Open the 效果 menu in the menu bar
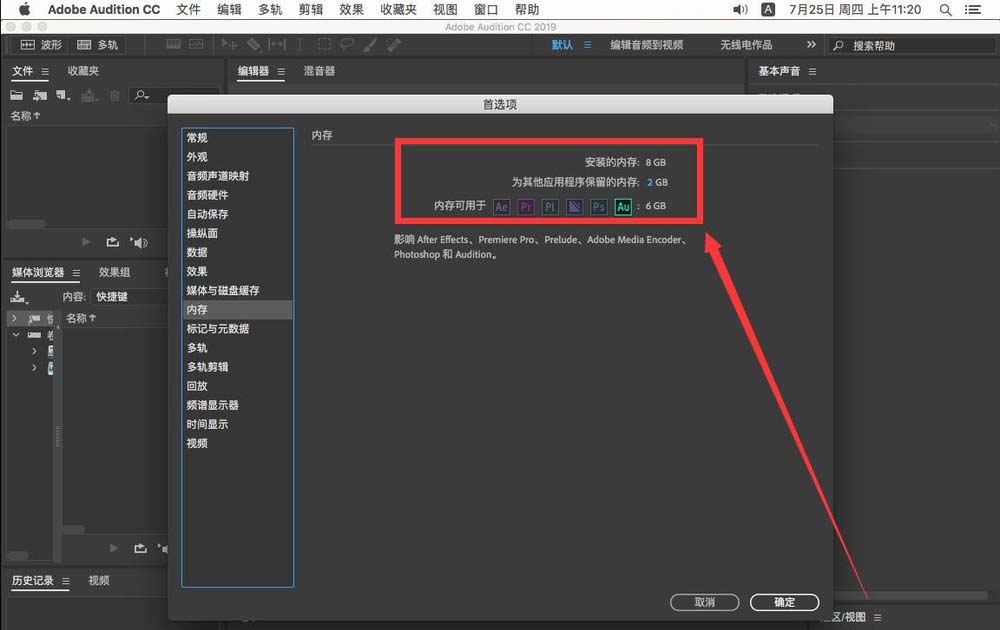 click(351, 9)
